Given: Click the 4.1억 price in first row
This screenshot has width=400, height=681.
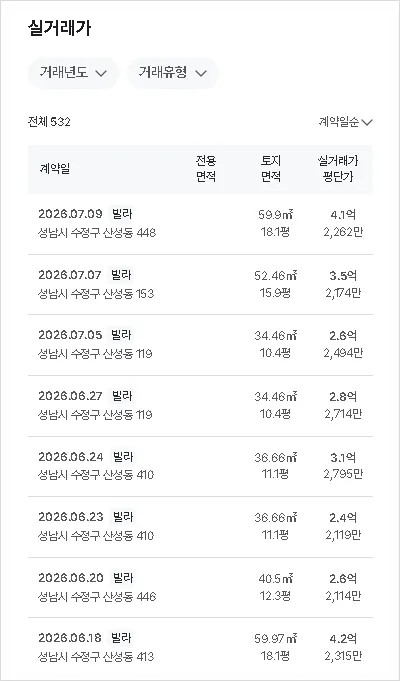Looking at the screenshot, I should 343,215.
